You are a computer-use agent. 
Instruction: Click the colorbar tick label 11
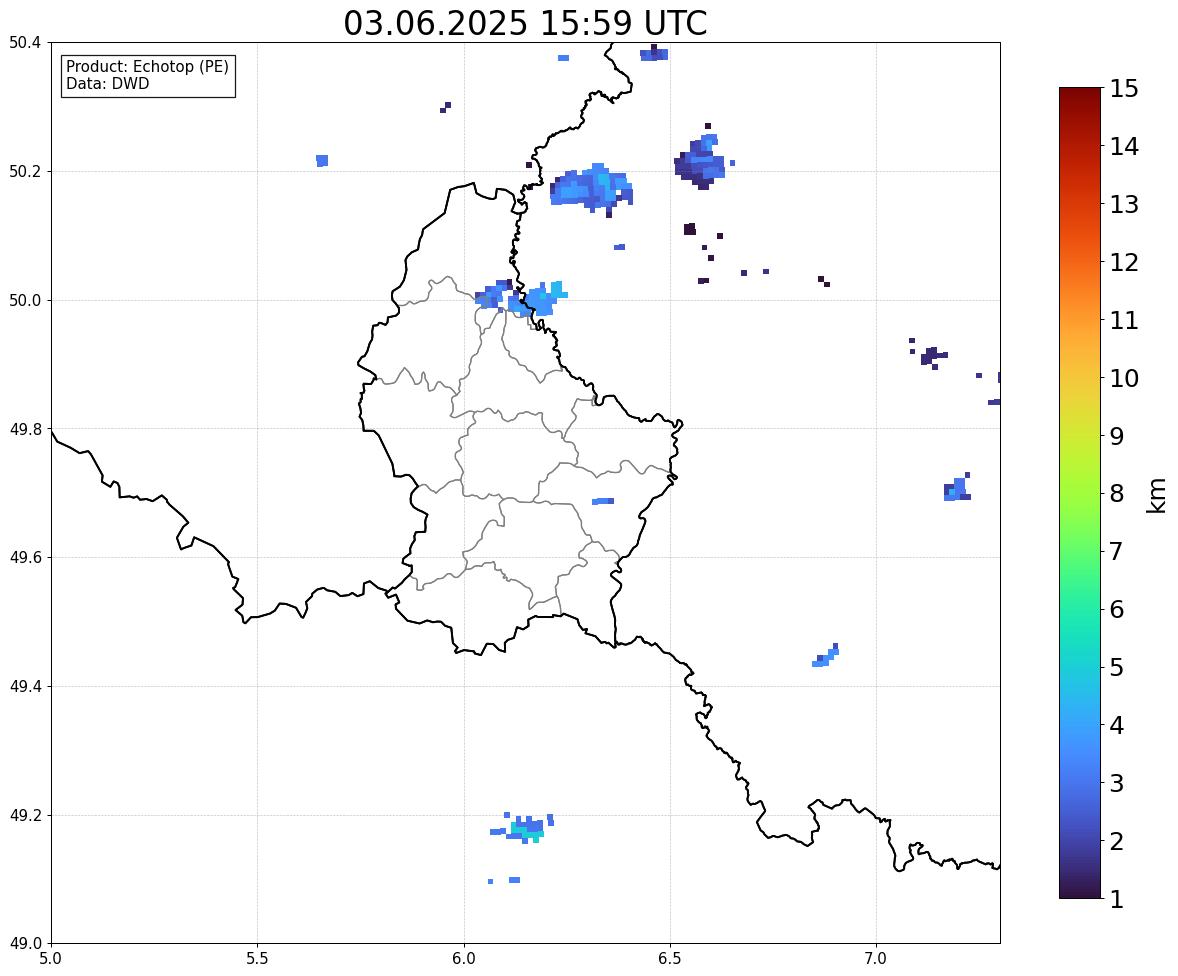(x=1124, y=320)
